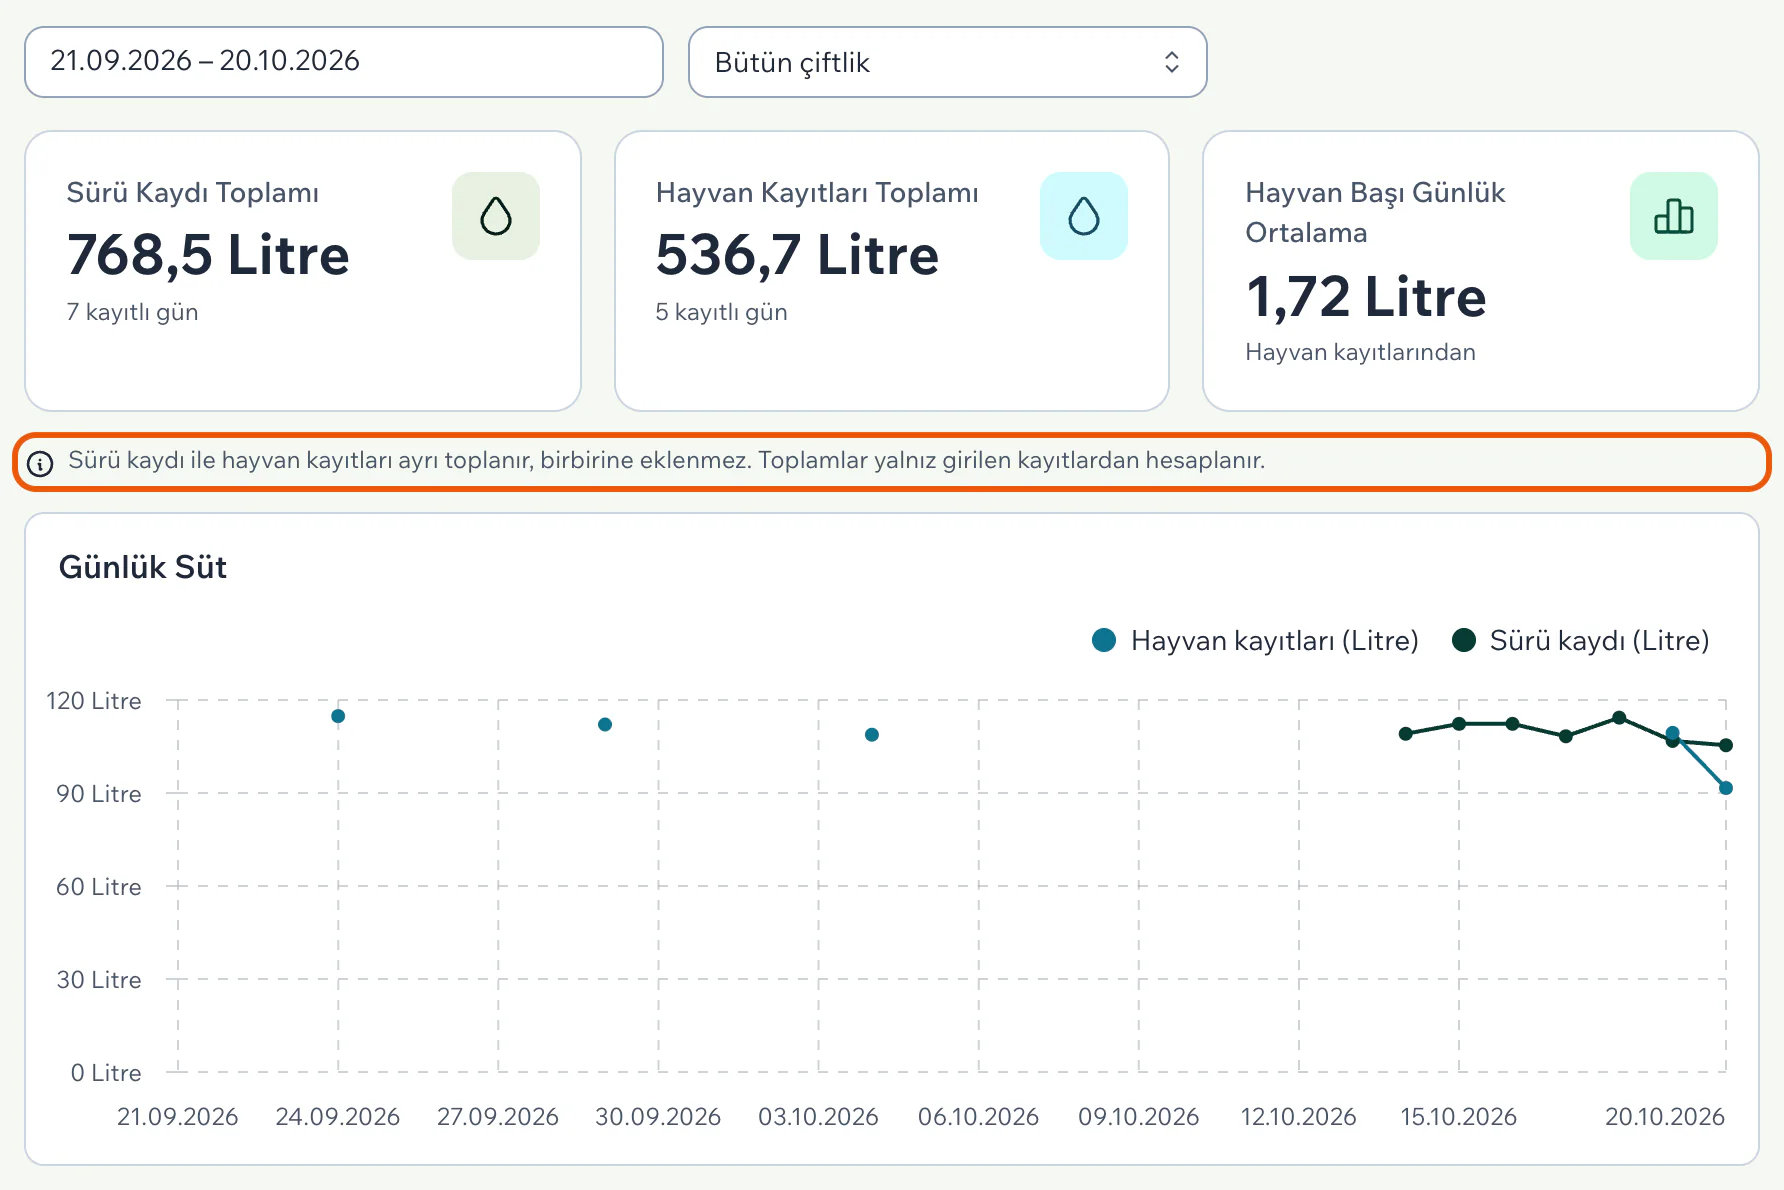
Task: Click the "5 kayıtlı gün" subtitle
Action: [x=721, y=312]
